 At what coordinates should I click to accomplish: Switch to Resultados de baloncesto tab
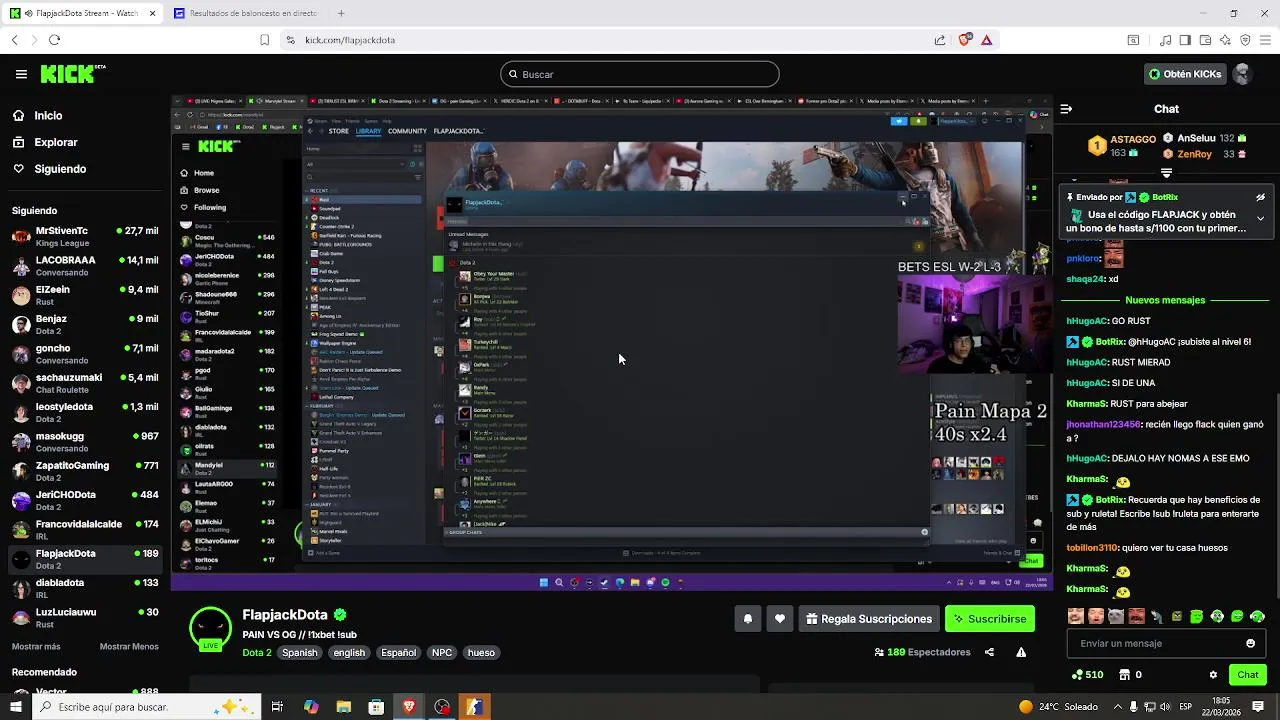click(x=245, y=13)
